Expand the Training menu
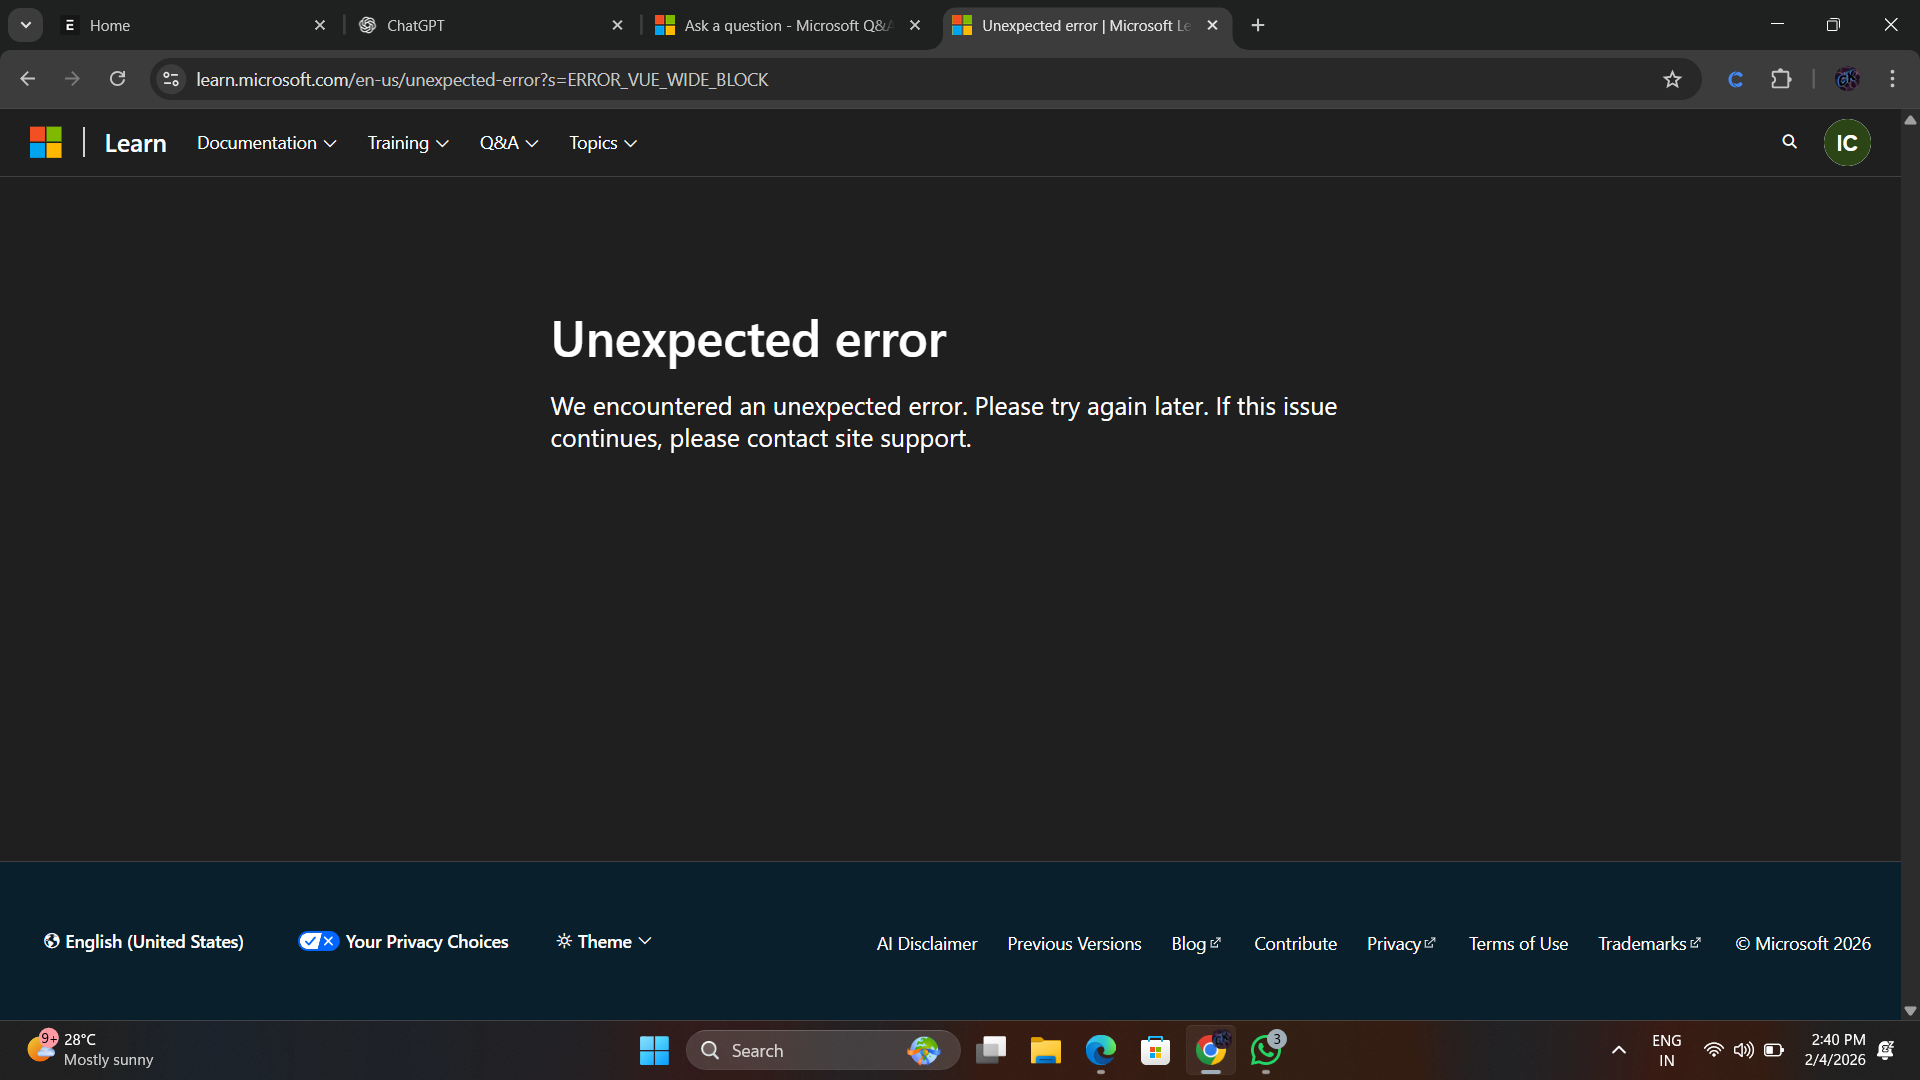 pyautogui.click(x=408, y=143)
